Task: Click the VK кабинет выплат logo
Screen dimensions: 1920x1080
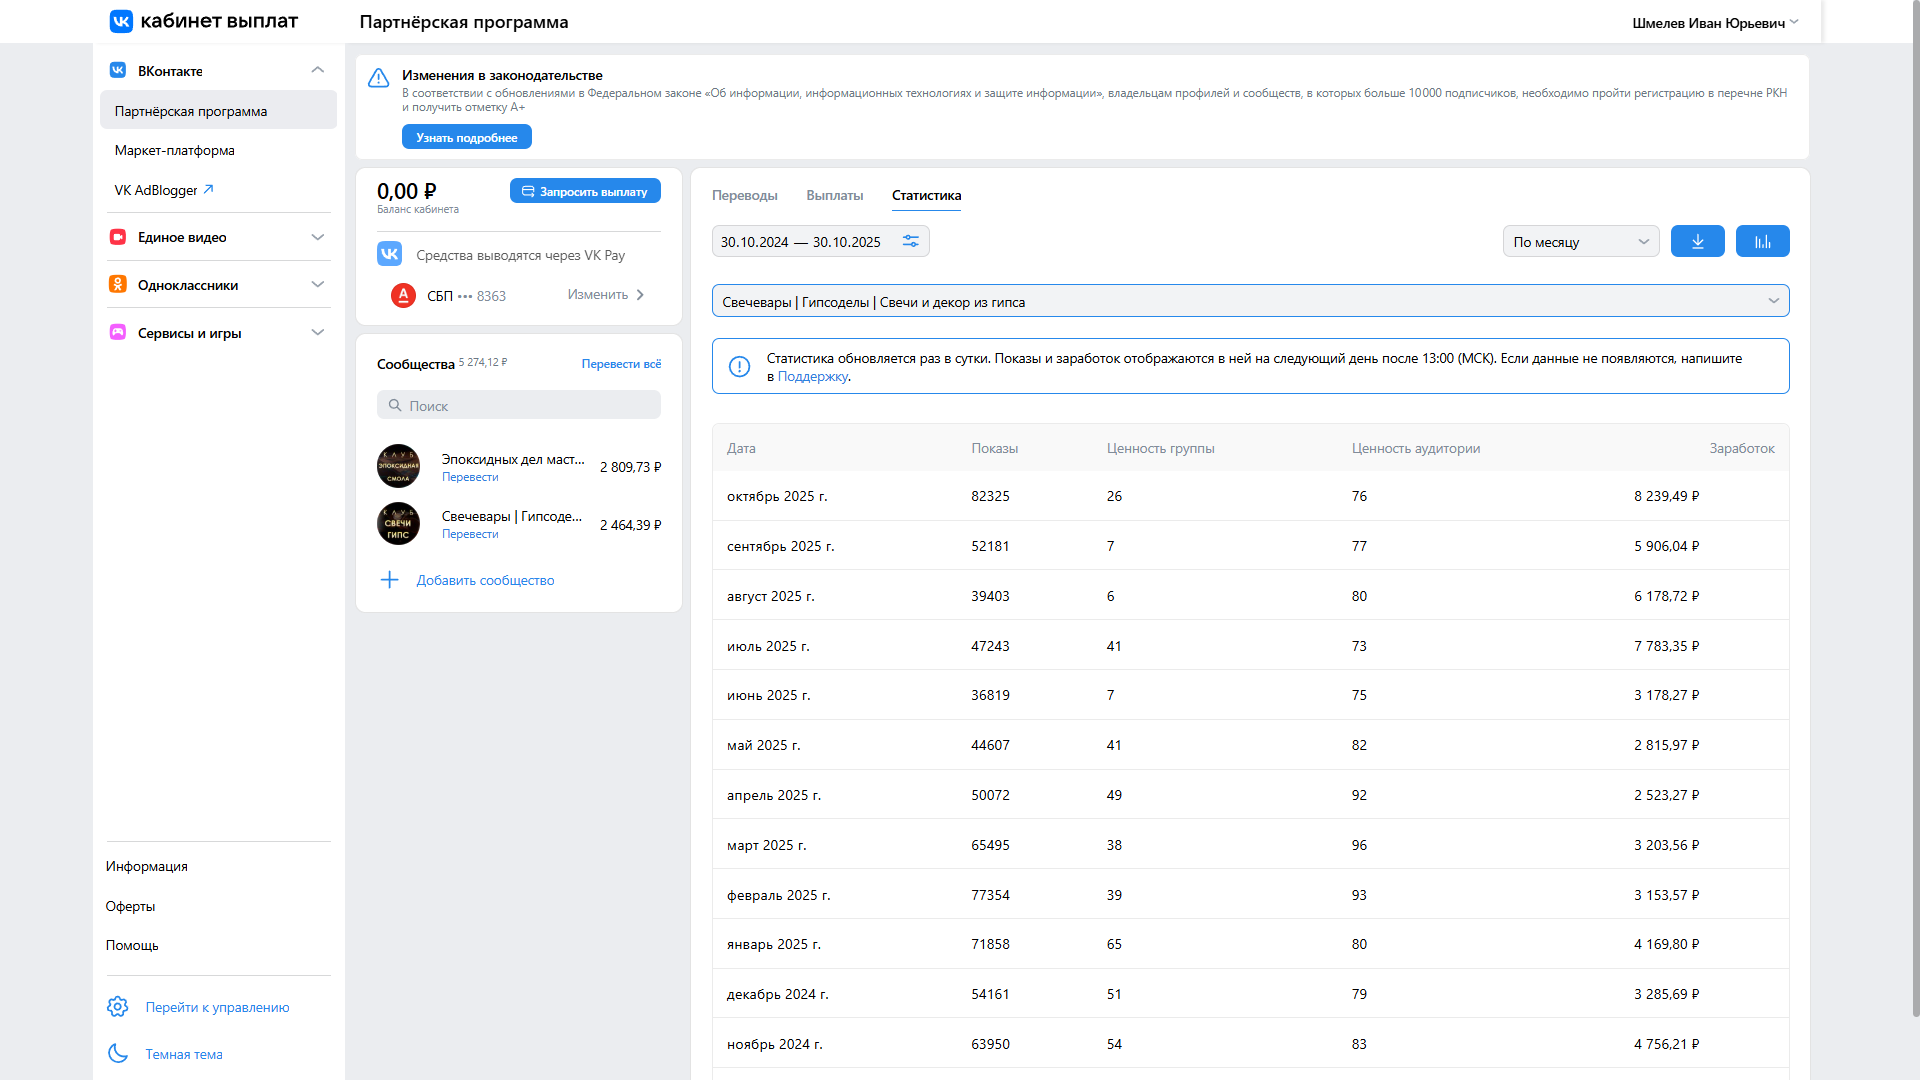Action: tap(204, 21)
